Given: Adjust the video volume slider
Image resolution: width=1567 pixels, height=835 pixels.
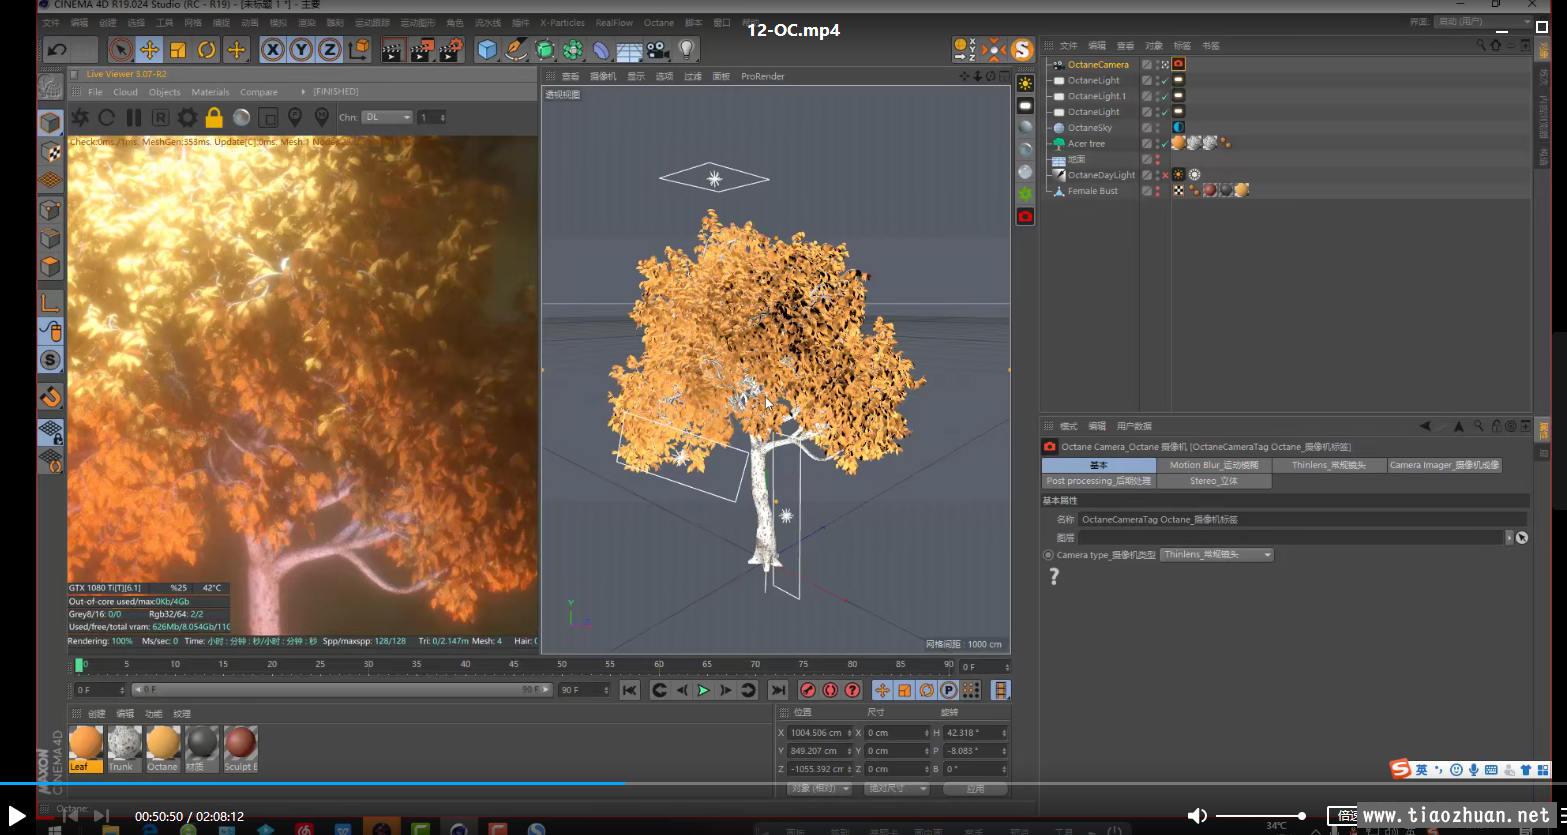Looking at the screenshot, I should [x=1261, y=816].
